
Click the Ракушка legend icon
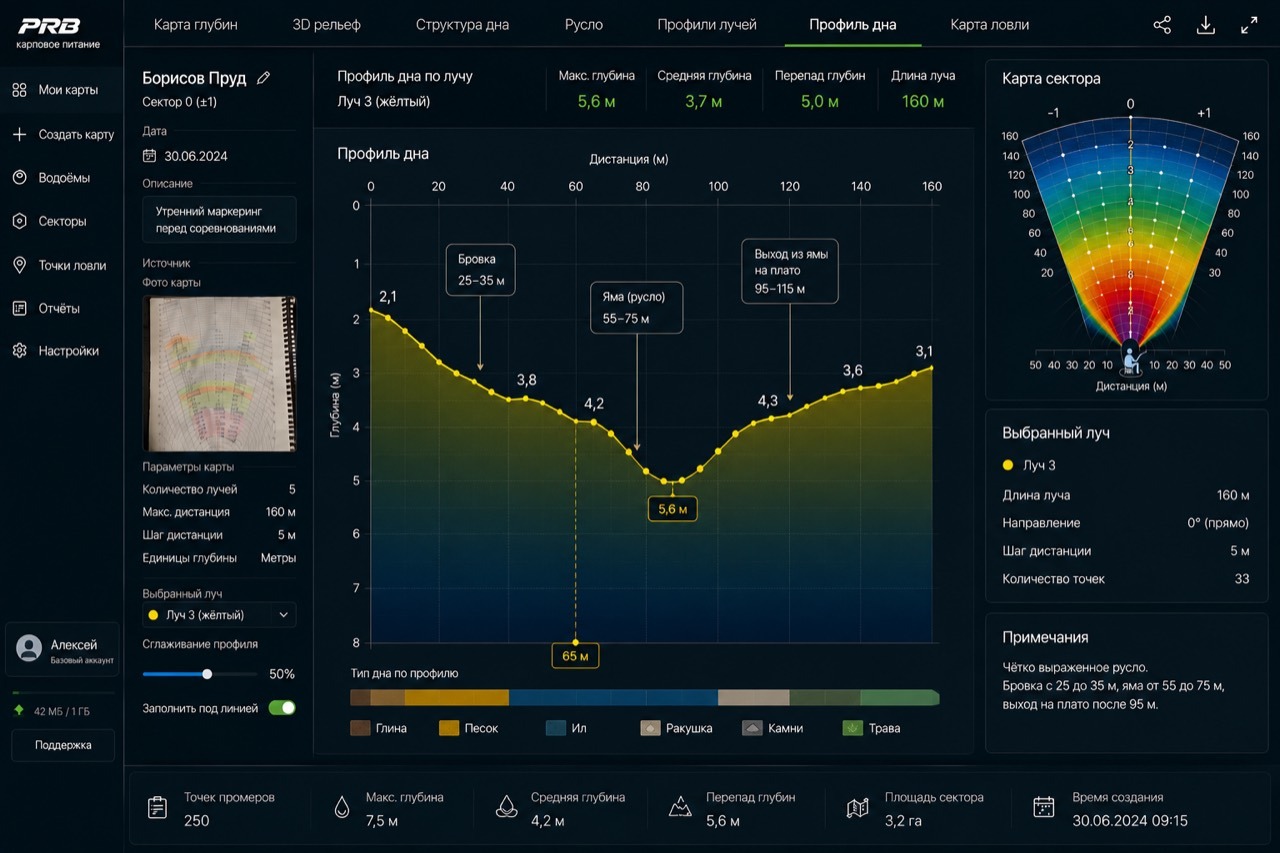point(650,728)
